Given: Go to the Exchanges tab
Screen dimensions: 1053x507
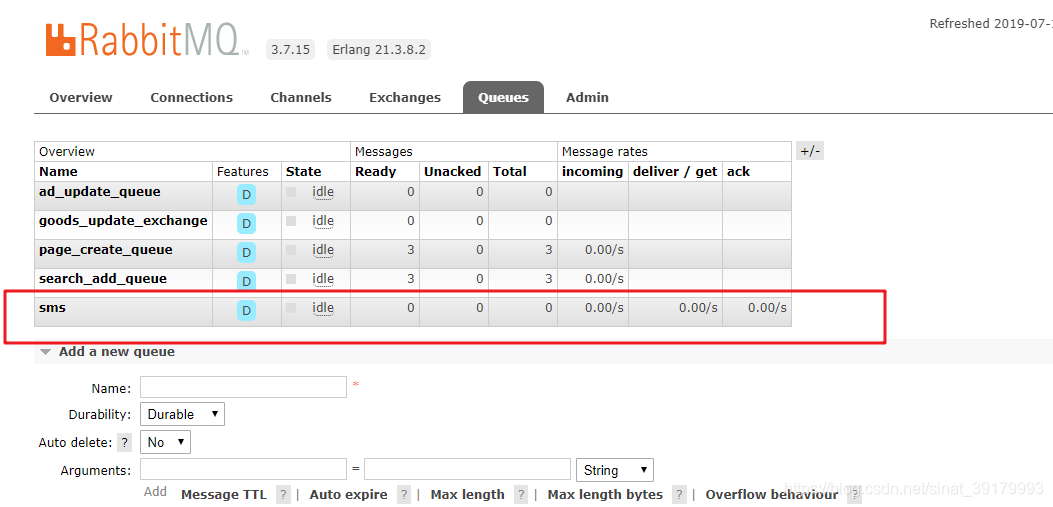Looking at the screenshot, I should [x=405, y=97].
